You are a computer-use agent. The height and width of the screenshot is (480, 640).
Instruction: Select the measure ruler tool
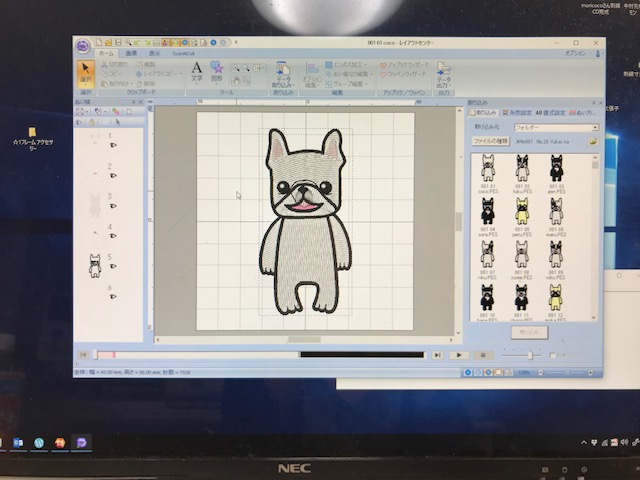(246, 80)
